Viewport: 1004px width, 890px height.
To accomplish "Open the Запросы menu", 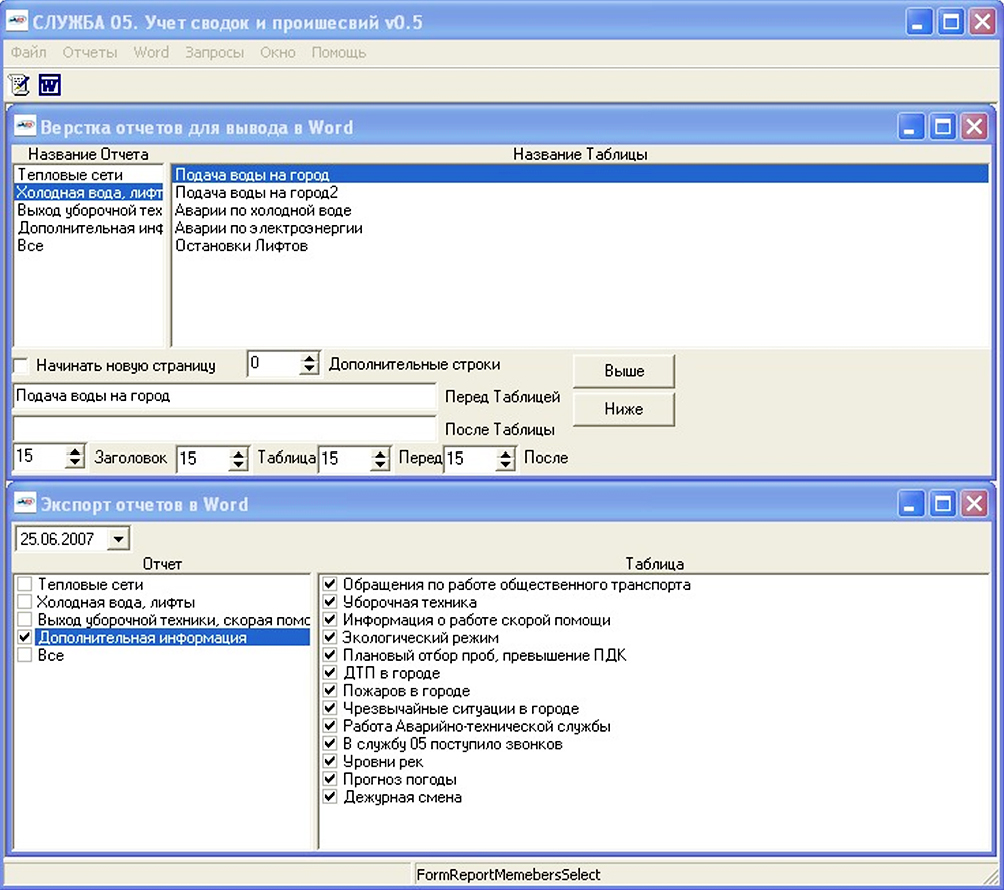I will click(x=215, y=53).
